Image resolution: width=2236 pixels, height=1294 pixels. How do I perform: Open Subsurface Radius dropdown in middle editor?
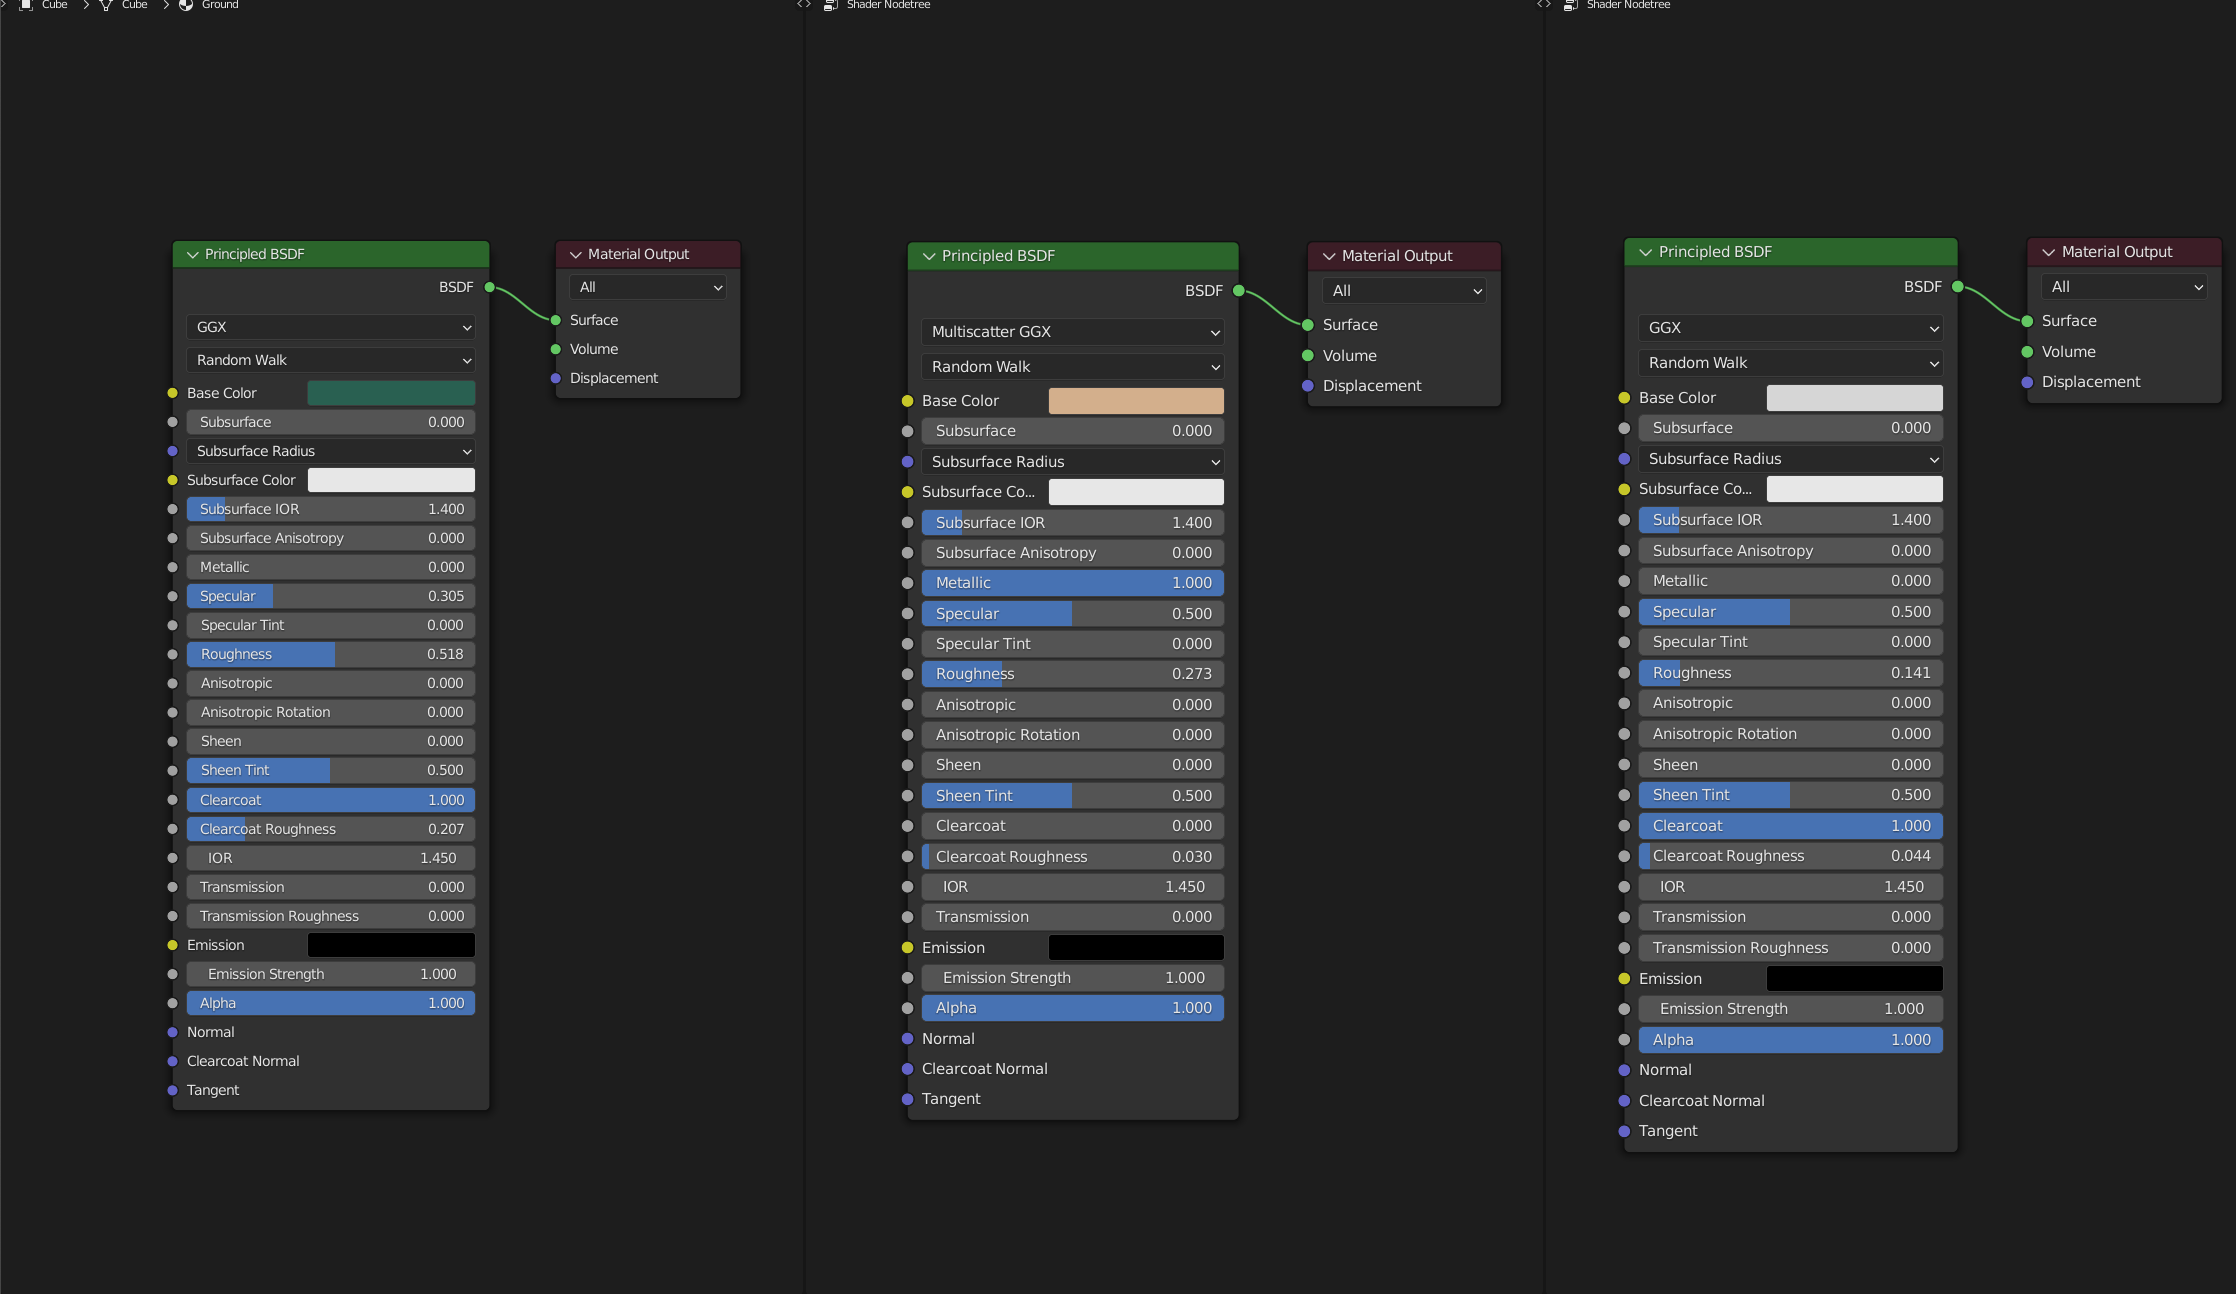[1072, 462]
